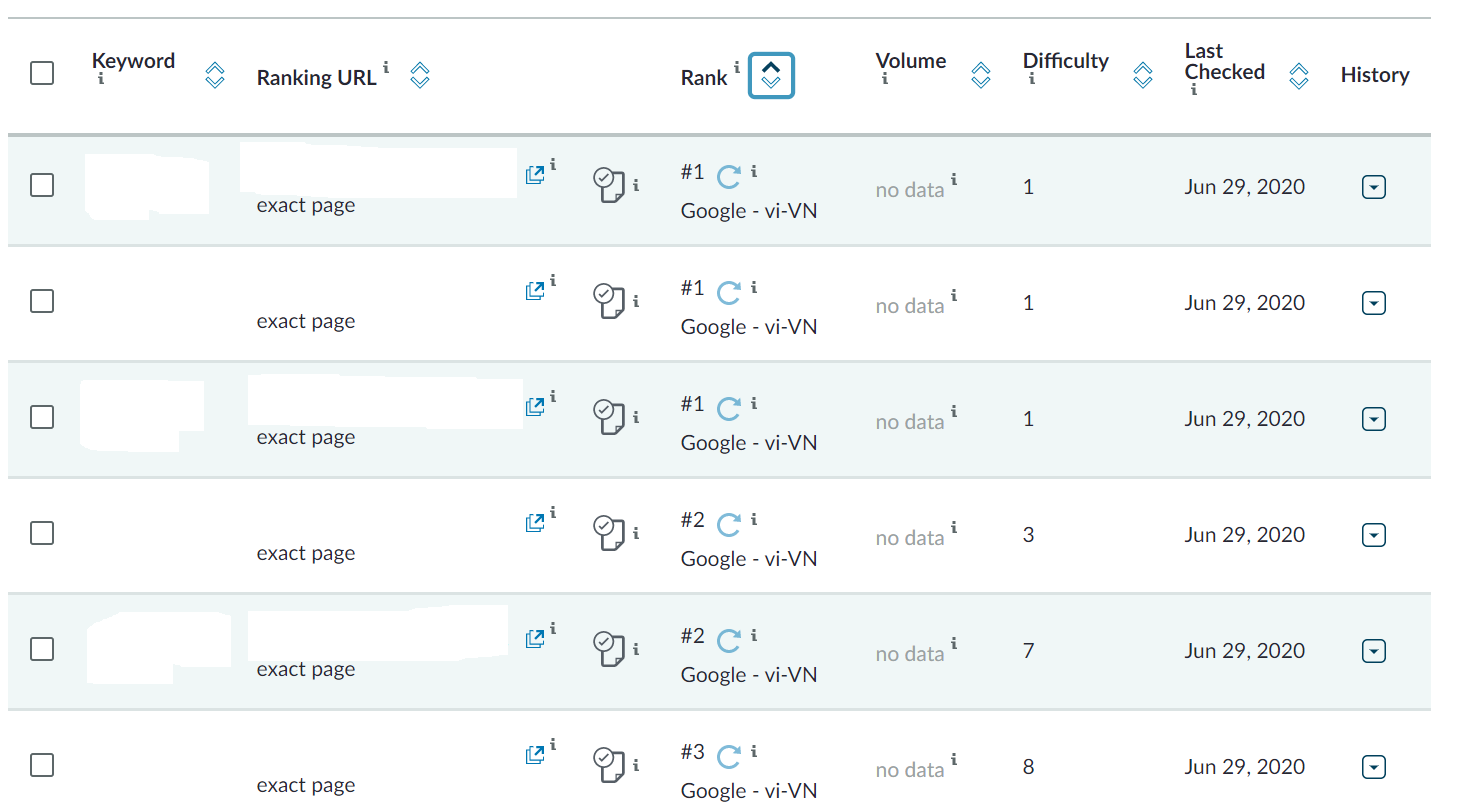The image size is (1463, 804).
Task: Open History dropdown in Difficulty 7 row
Action: pos(1374,651)
